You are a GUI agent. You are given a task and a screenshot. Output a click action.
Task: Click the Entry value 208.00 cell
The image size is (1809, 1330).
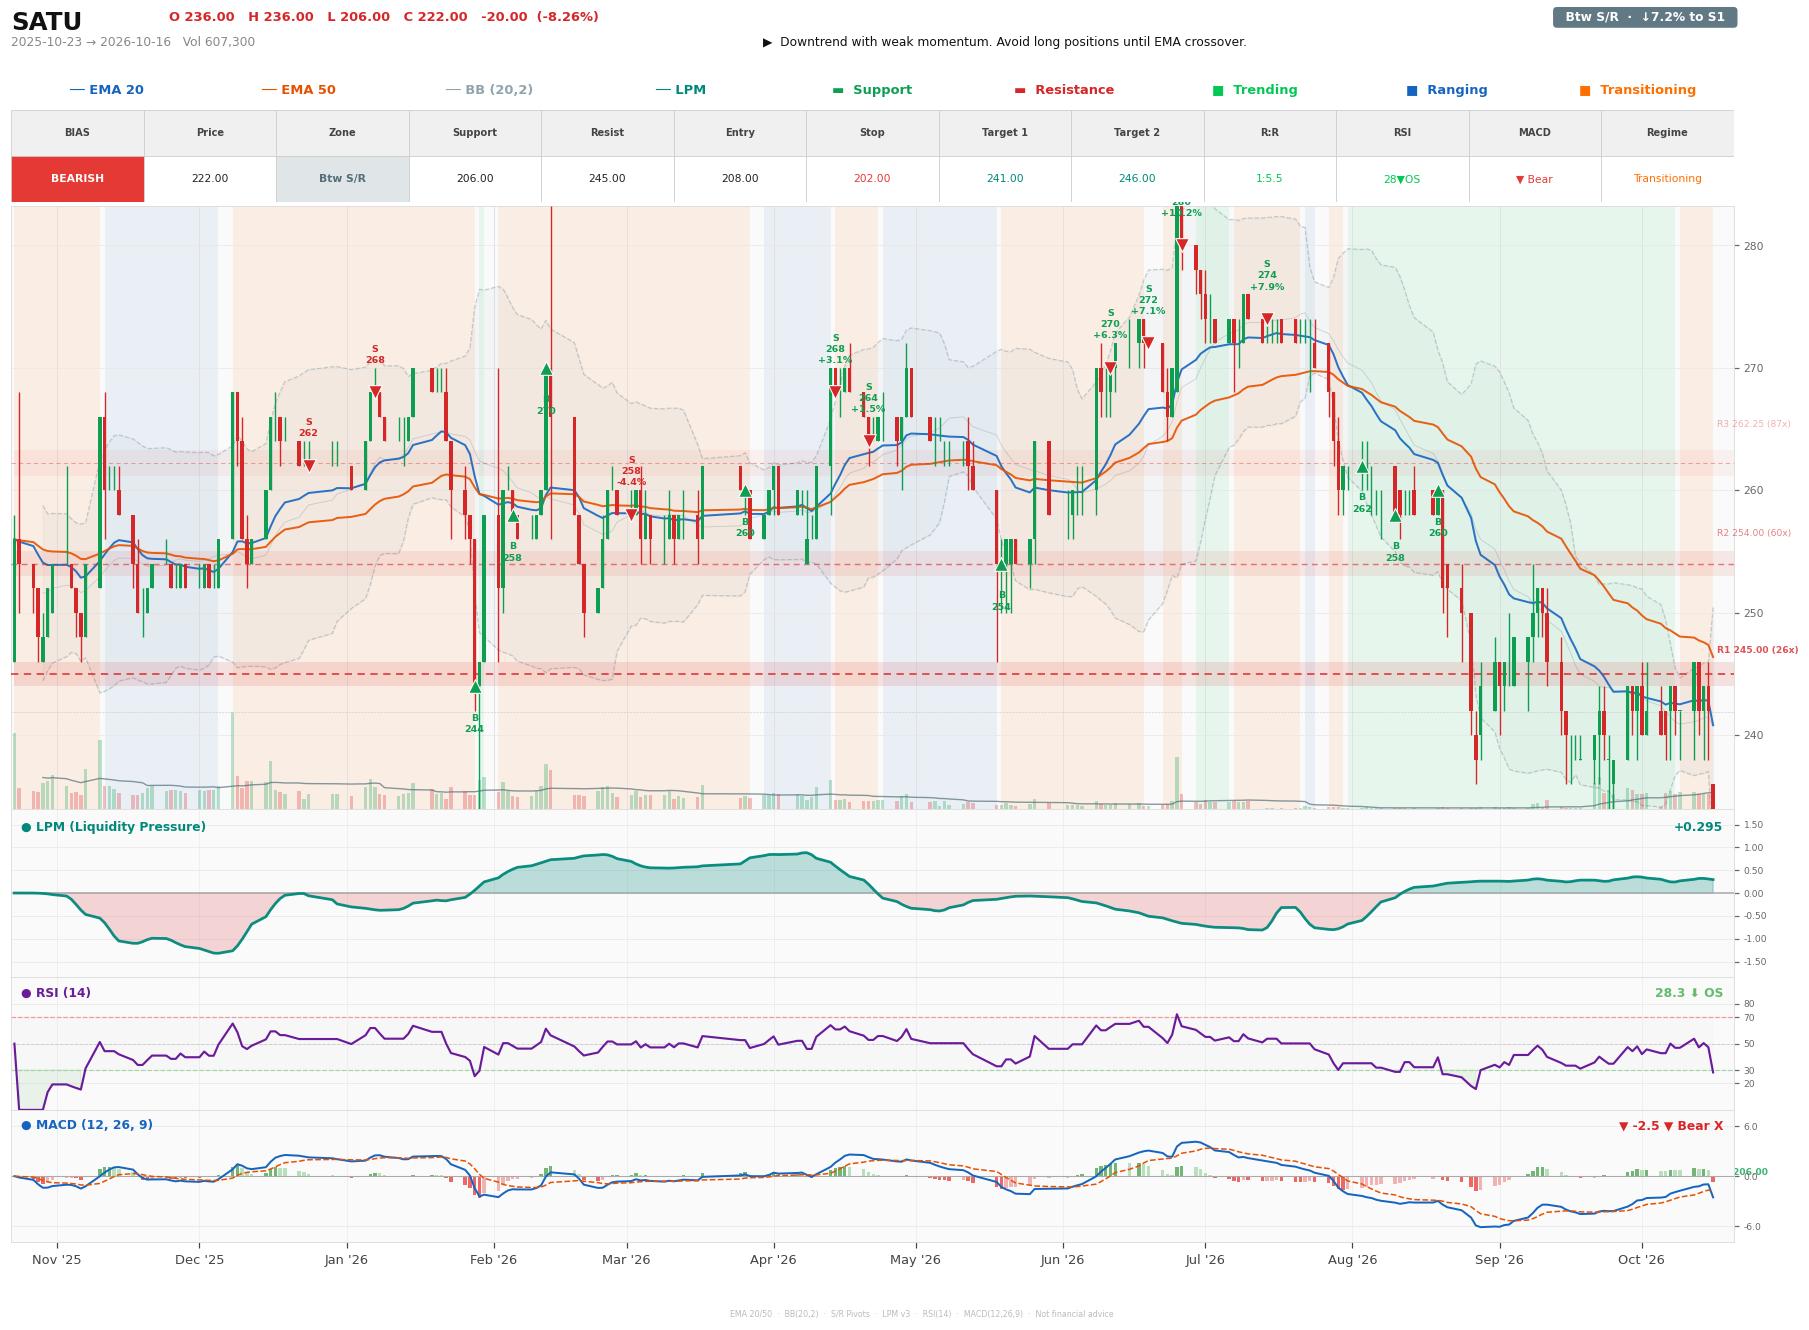click(740, 179)
